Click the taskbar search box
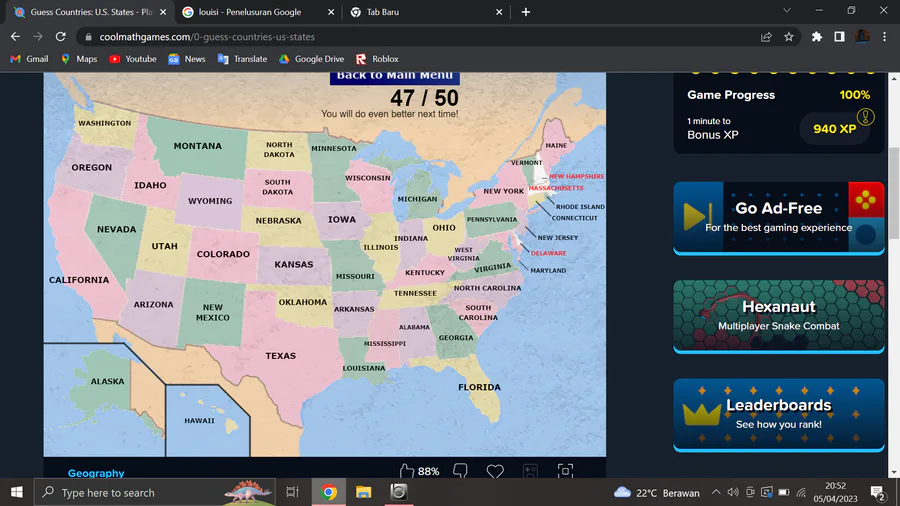The width and height of the screenshot is (900, 506). pos(153,492)
